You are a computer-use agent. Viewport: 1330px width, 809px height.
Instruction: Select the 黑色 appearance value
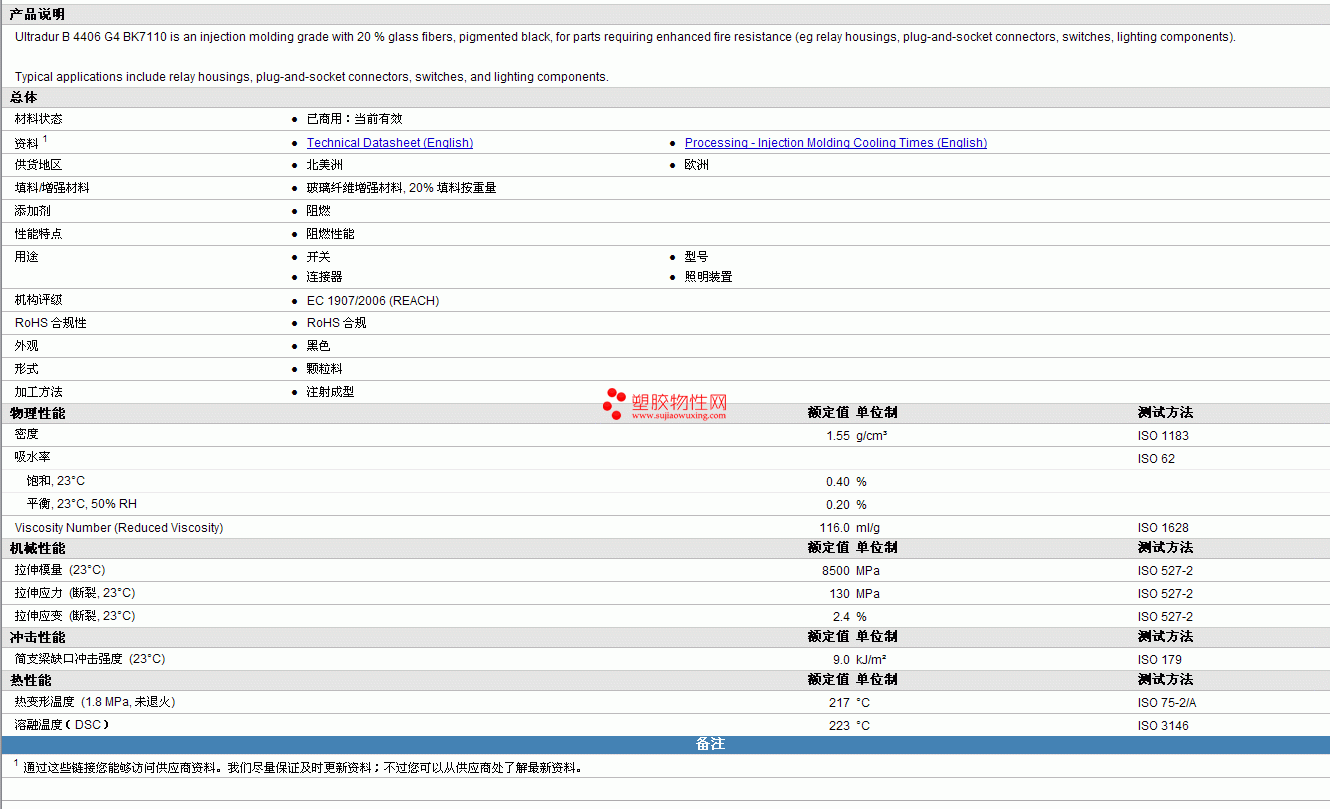[318, 346]
